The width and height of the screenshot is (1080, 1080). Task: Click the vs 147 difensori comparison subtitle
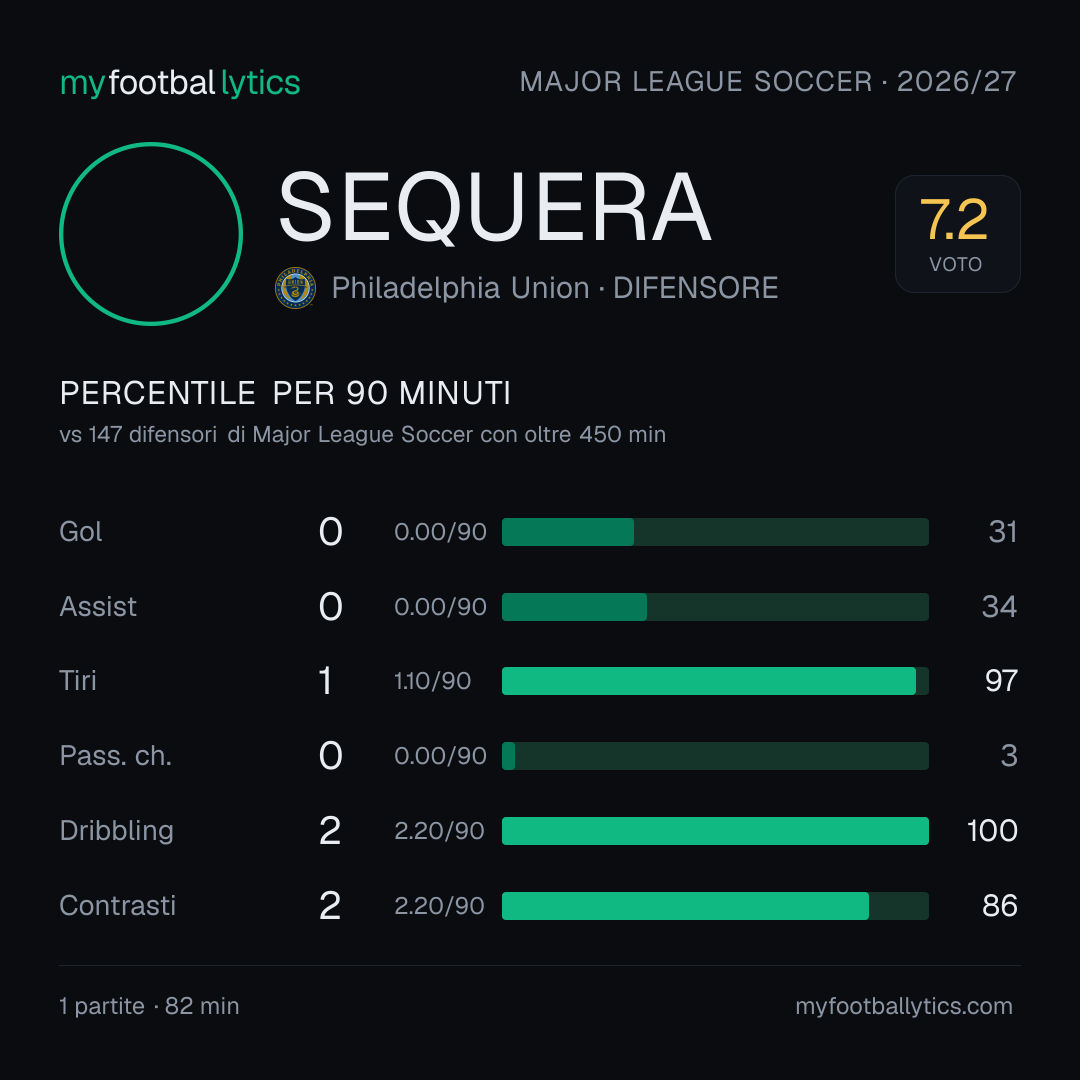click(x=362, y=435)
